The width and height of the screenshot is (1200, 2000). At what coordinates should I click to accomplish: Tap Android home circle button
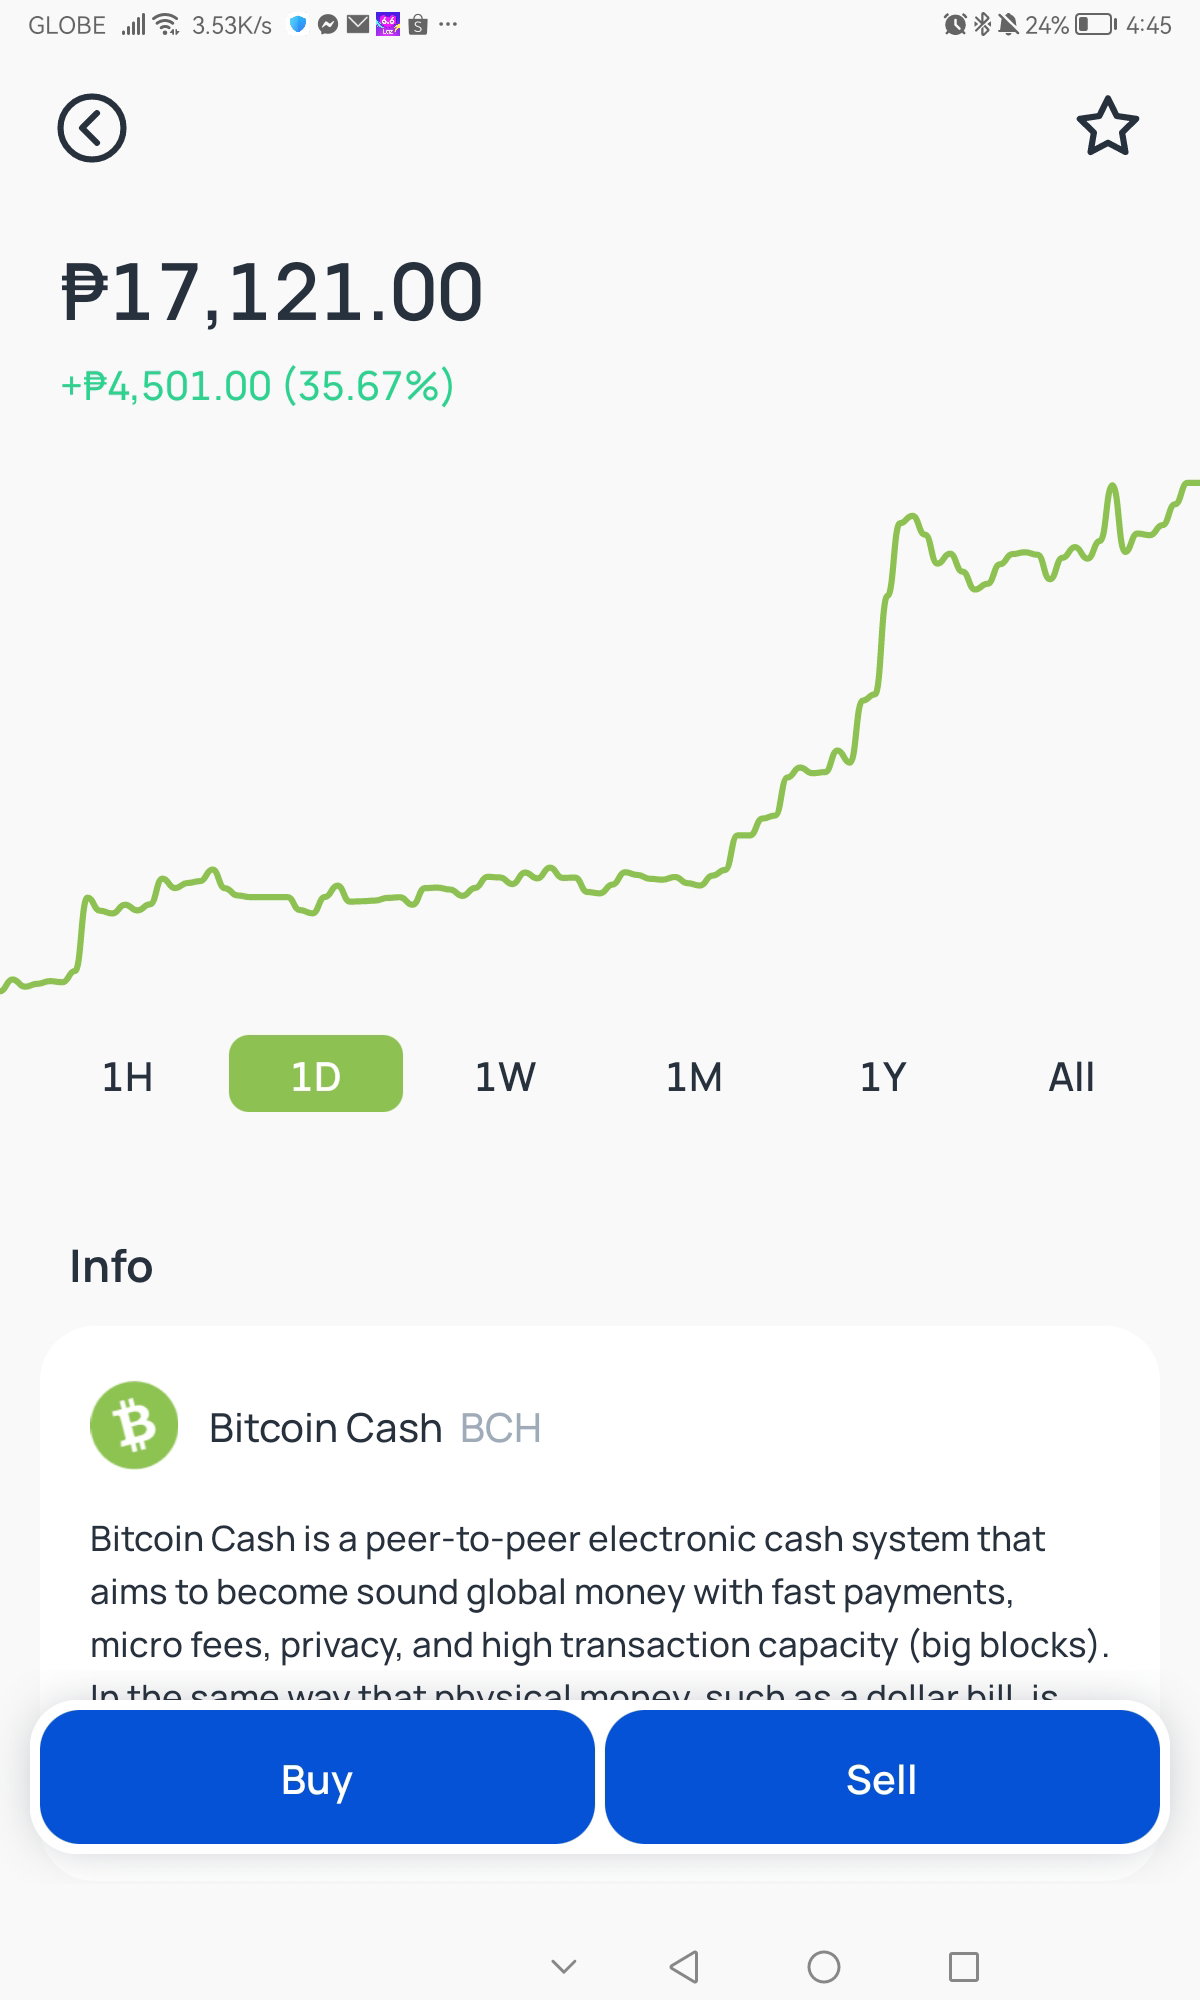tap(824, 1966)
